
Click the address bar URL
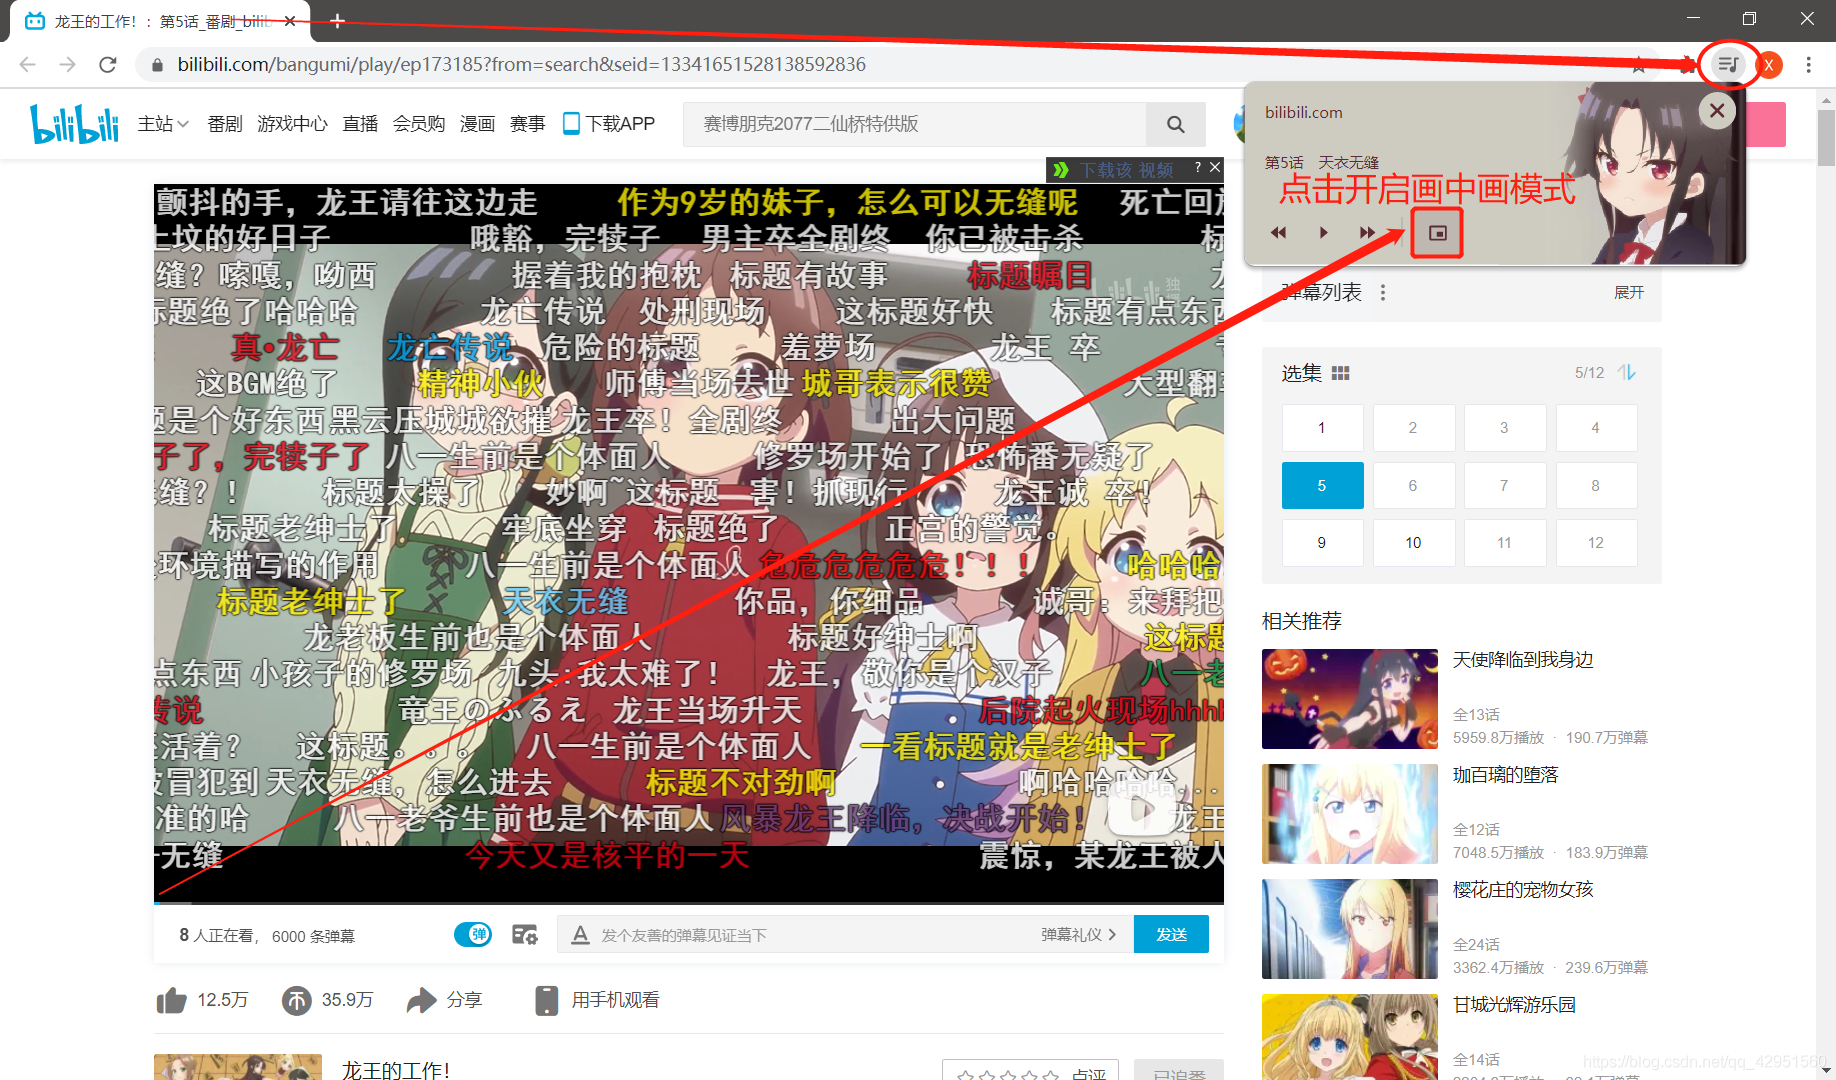(521, 65)
